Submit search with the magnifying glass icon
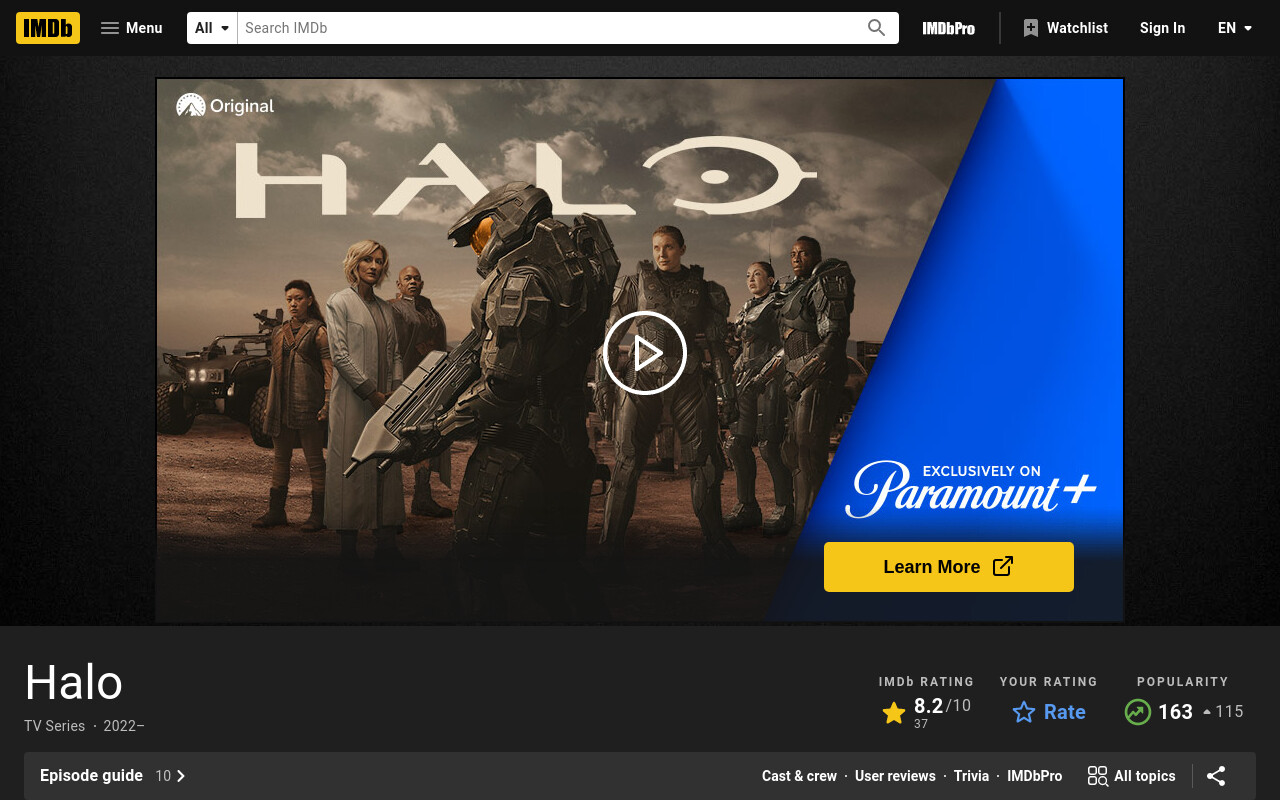The width and height of the screenshot is (1280, 800). [x=877, y=28]
